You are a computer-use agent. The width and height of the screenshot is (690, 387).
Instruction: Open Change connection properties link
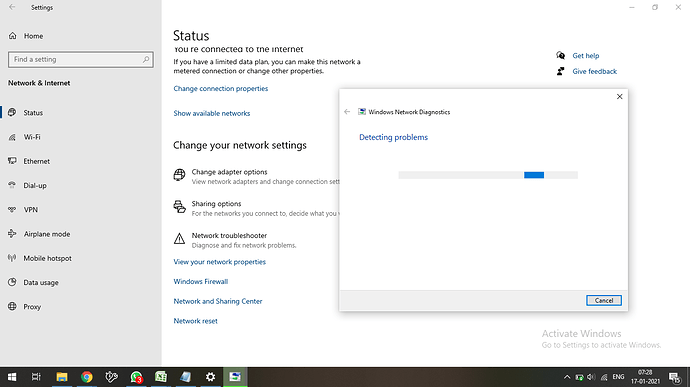pyautogui.click(x=220, y=88)
